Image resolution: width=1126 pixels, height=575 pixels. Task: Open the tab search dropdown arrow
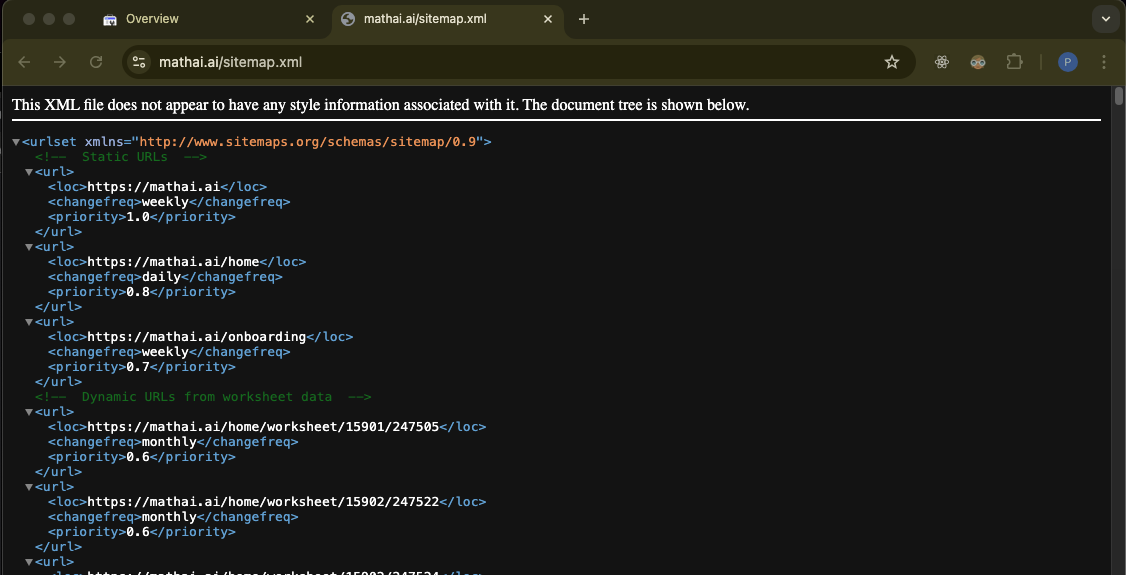(1106, 19)
